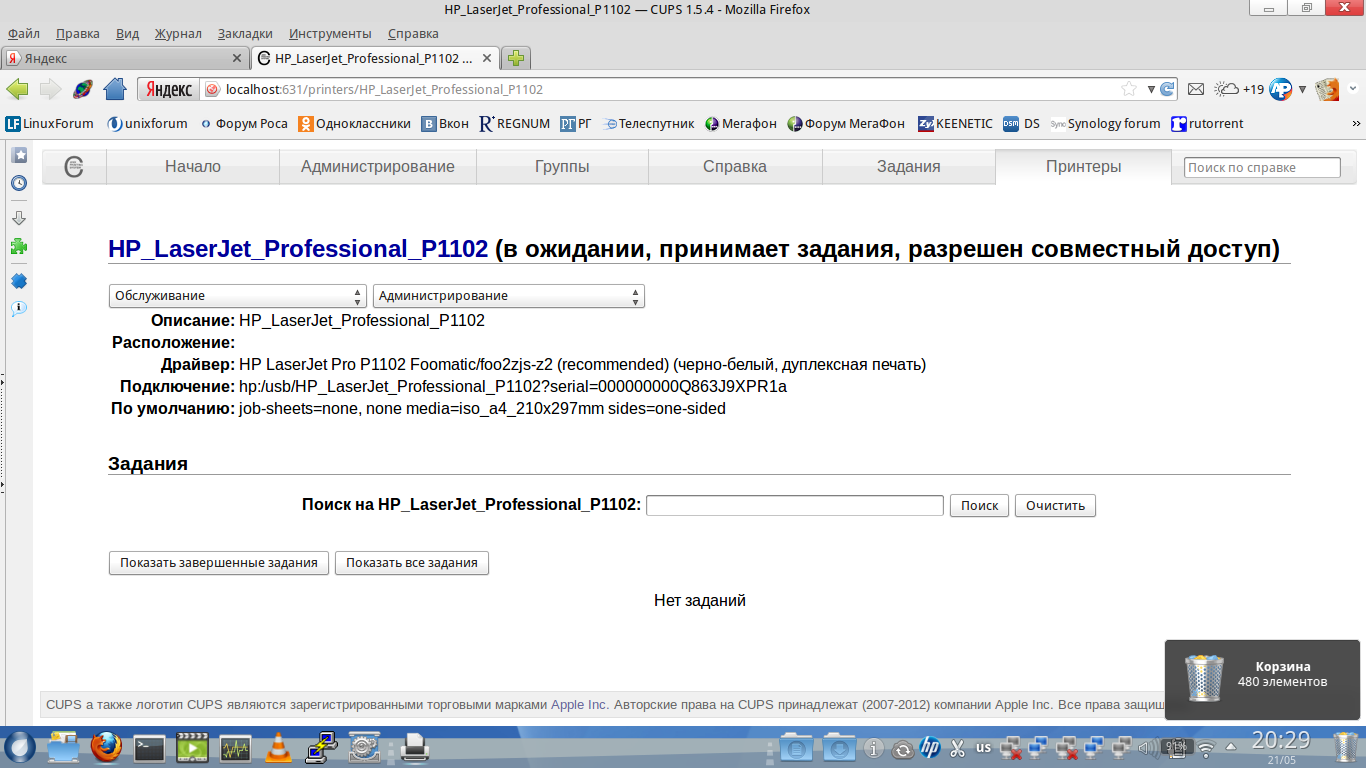Open the Принтеры CUPS tab
The height and width of the screenshot is (768, 1366).
click(1084, 167)
